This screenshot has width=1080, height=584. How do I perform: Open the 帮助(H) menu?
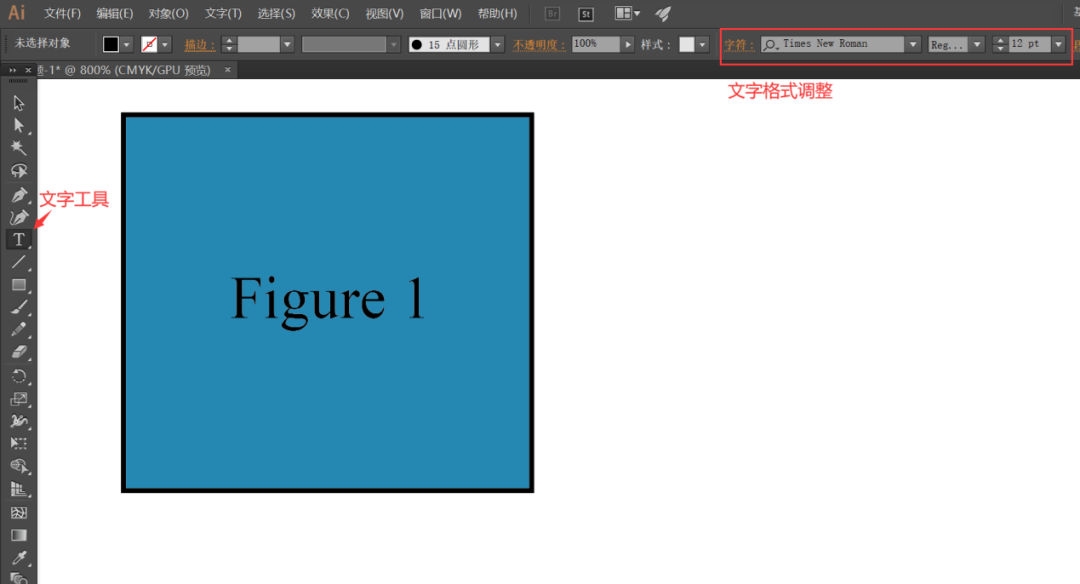[x=497, y=14]
